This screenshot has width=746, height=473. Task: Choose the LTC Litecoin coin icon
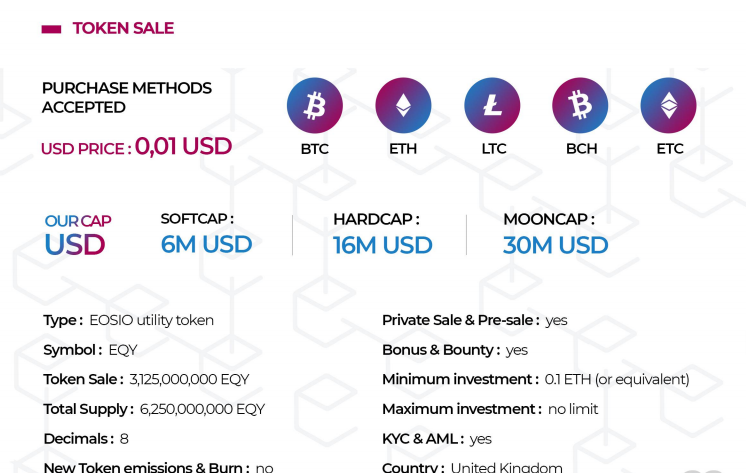pyautogui.click(x=492, y=105)
